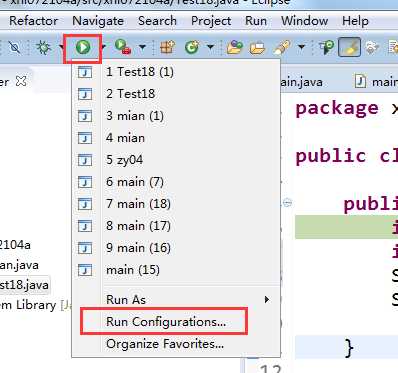Open the Refactor menu

[33, 21]
